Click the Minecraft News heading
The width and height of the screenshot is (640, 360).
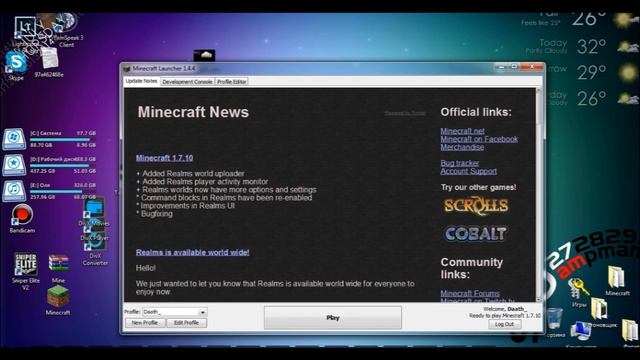pos(193,112)
